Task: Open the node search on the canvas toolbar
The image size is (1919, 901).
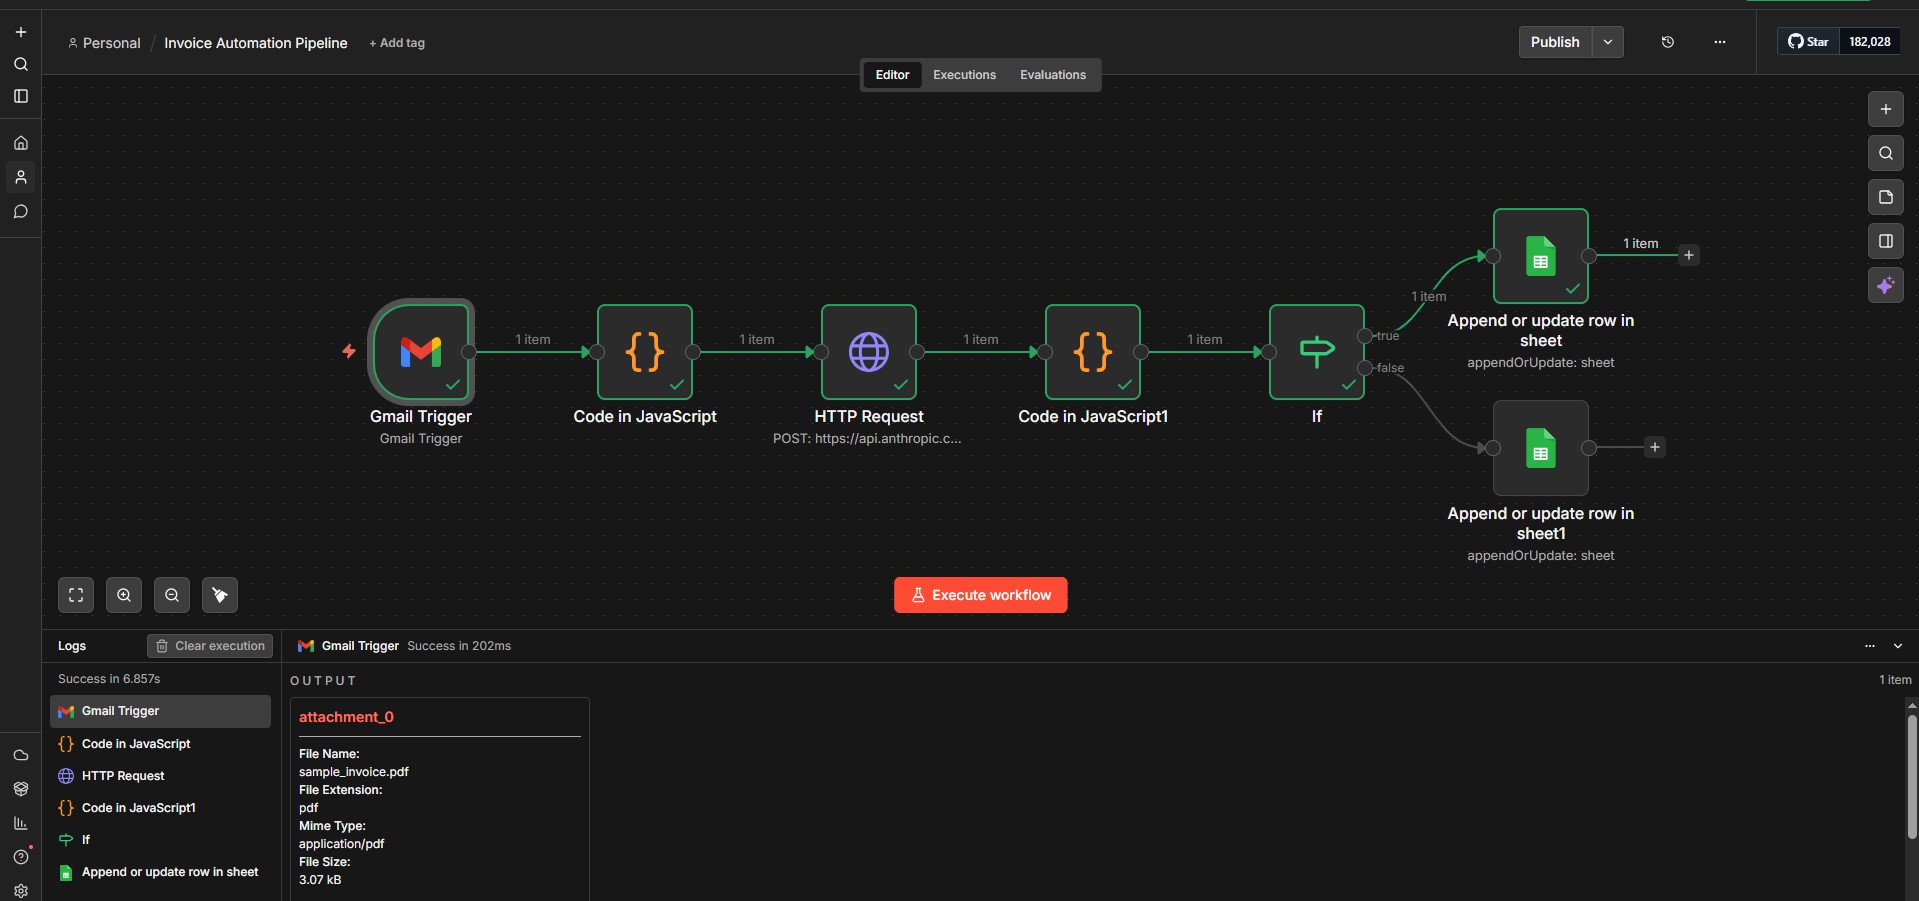Action: [1886, 154]
